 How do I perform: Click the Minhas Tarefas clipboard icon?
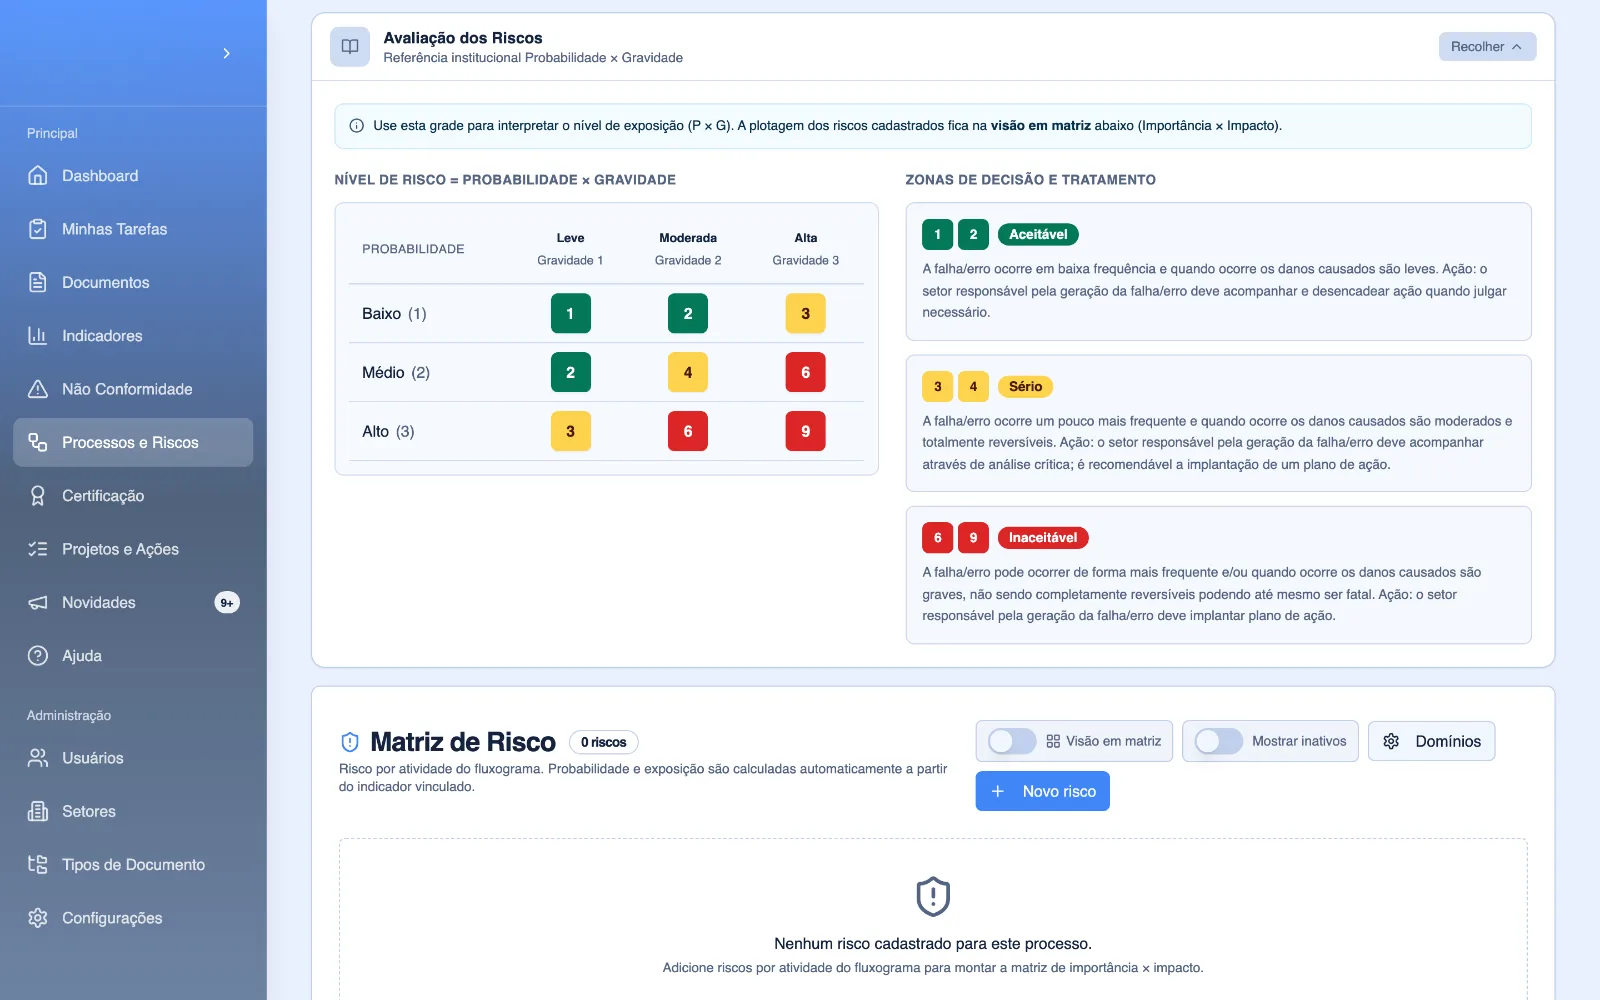pos(38,229)
